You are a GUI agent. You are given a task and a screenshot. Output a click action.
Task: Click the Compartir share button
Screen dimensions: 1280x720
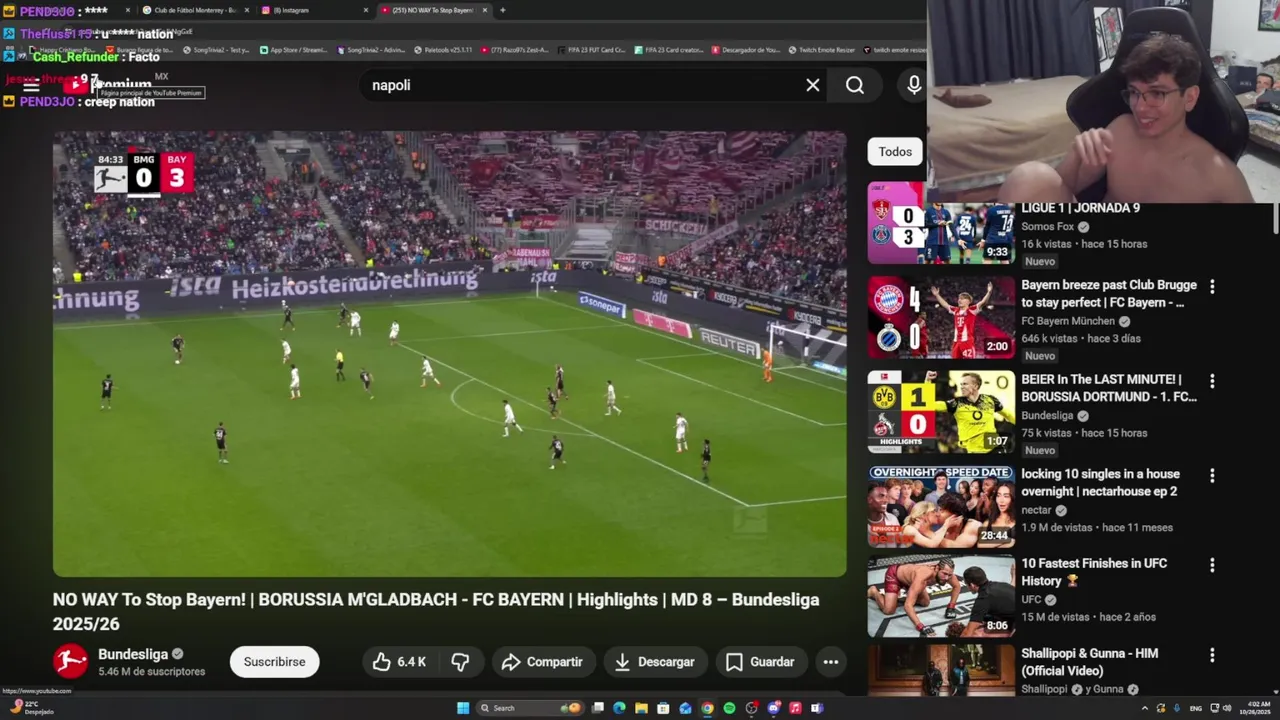pyautogui.click(x=542, y=662)
